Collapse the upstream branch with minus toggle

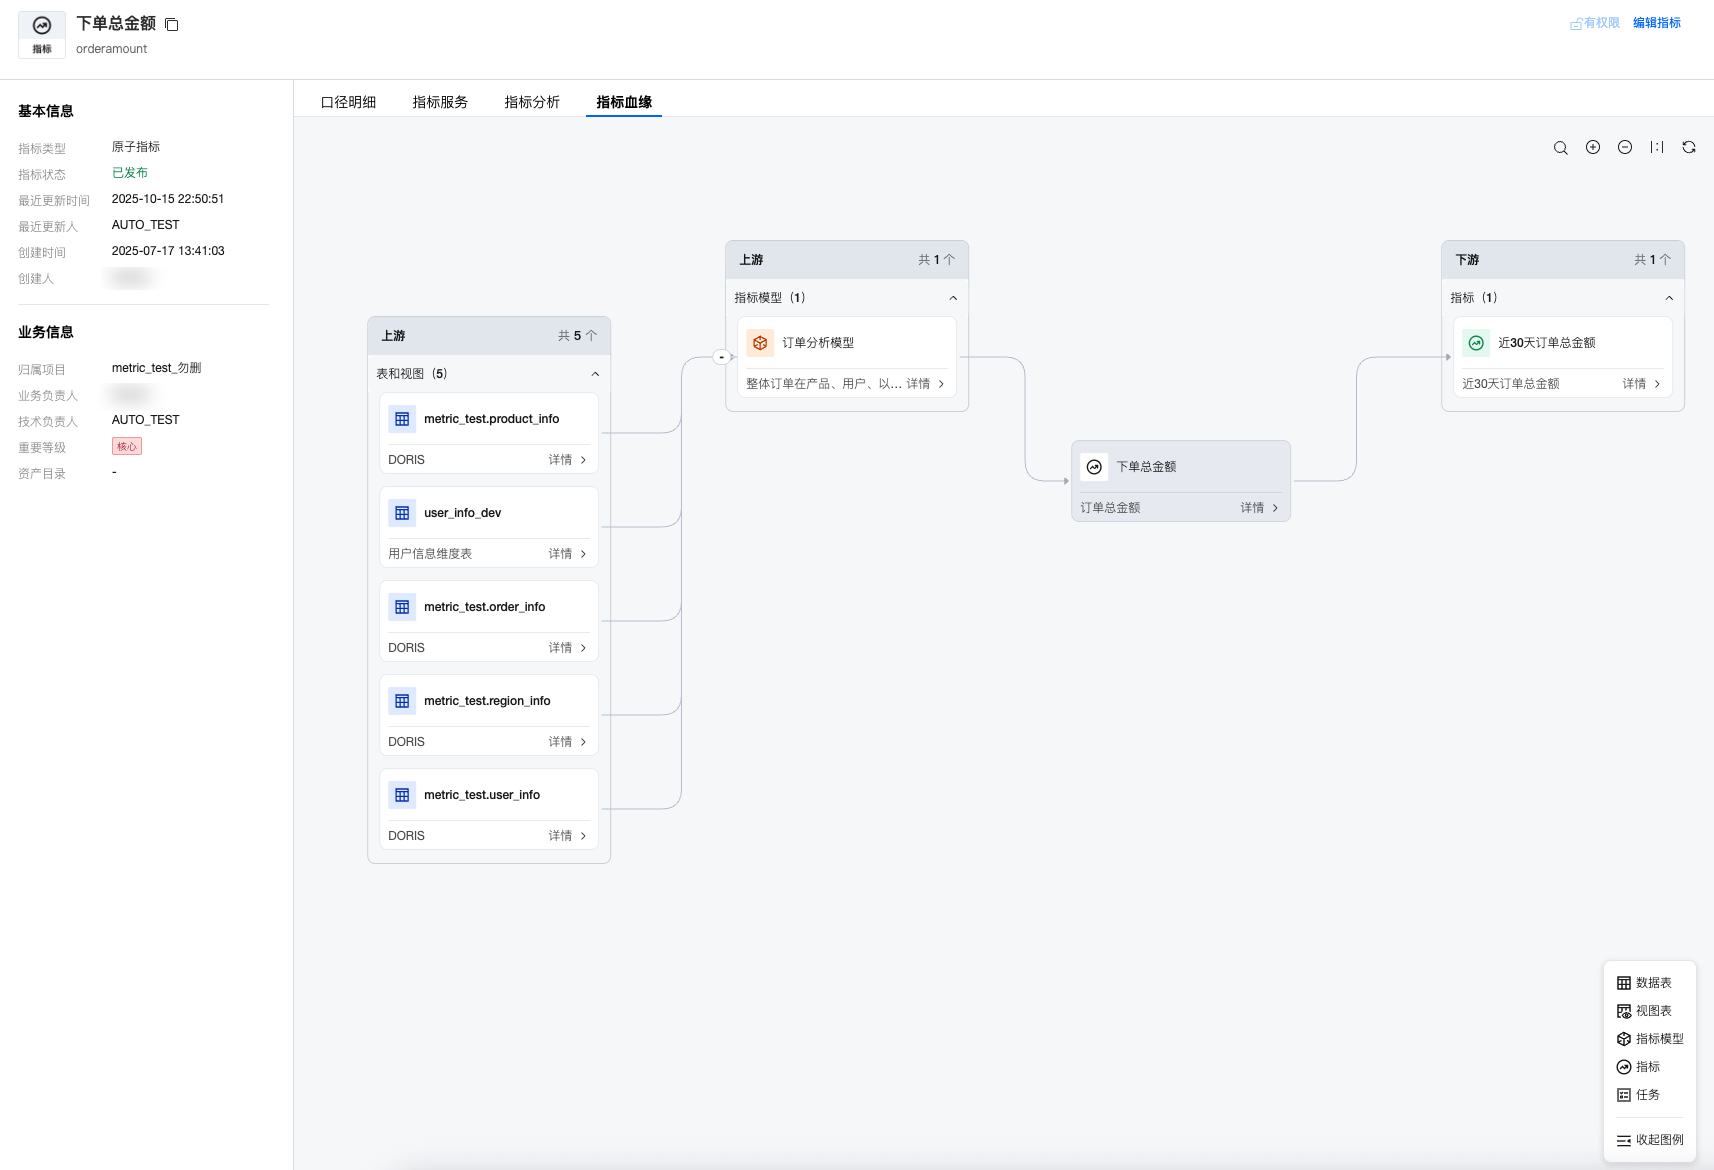coord(721,357)
